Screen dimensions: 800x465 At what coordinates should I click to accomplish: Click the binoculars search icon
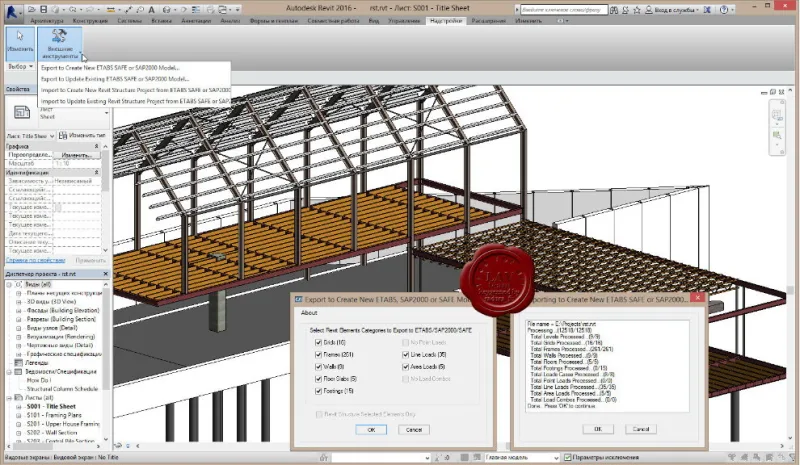(x=614, y=10)
